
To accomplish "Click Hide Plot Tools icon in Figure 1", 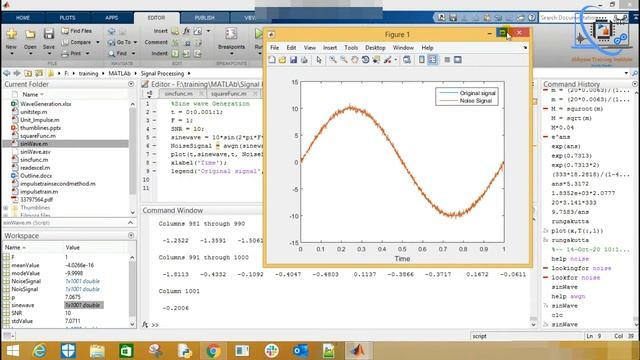I will [x=447, y=60].
